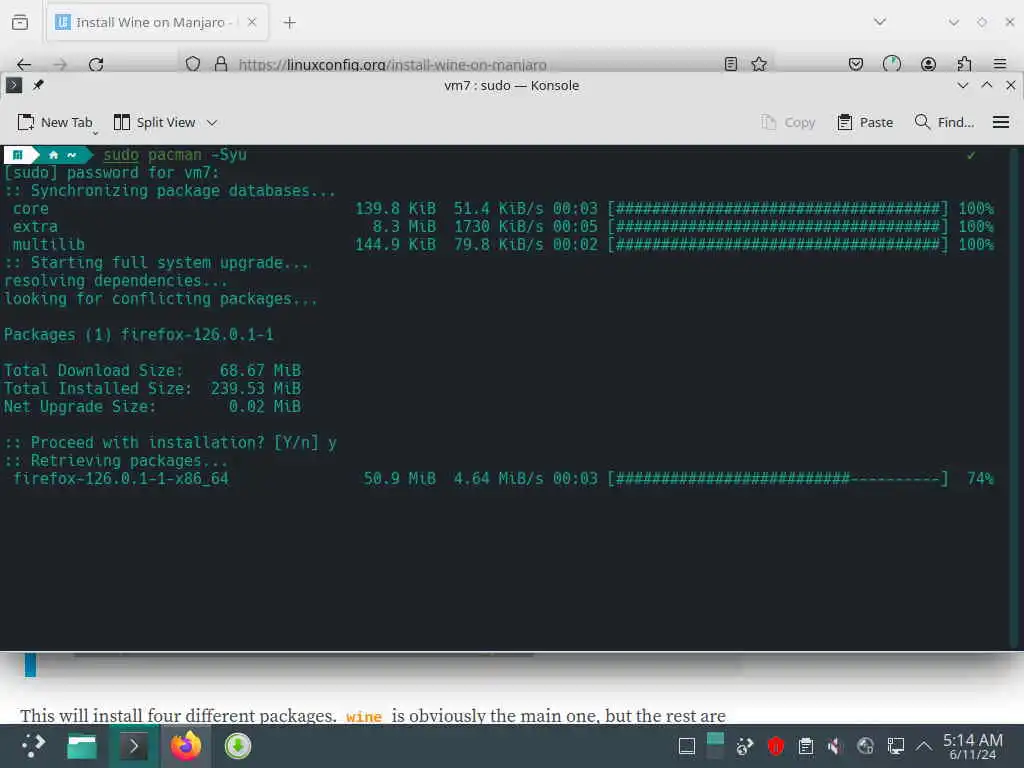
Task: Switch virtual desktop with pager widget
Action: pyautogui.click(x=715, y=746)
